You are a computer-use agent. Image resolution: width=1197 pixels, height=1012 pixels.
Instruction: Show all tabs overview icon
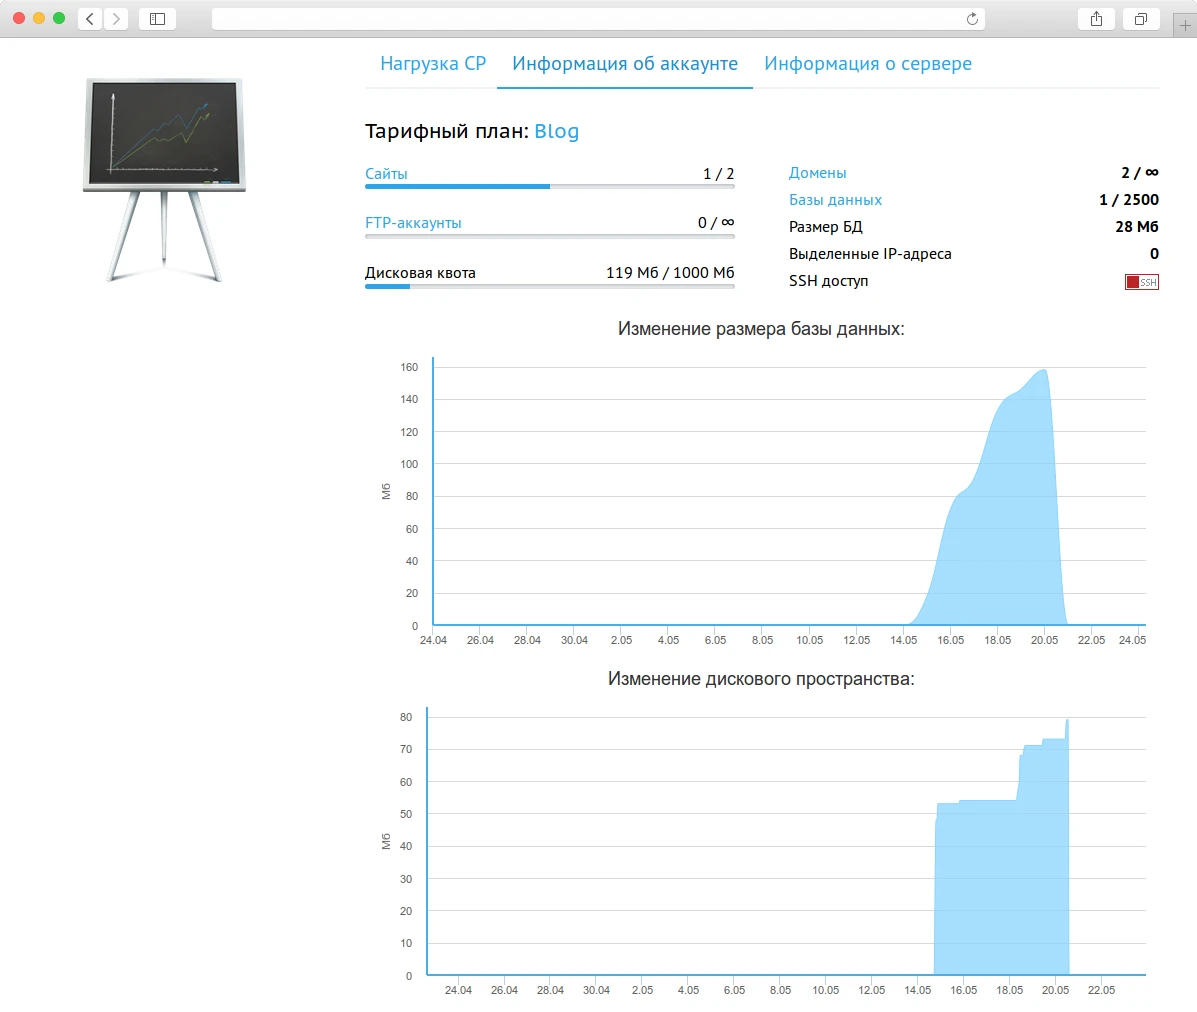[1141, 19]
